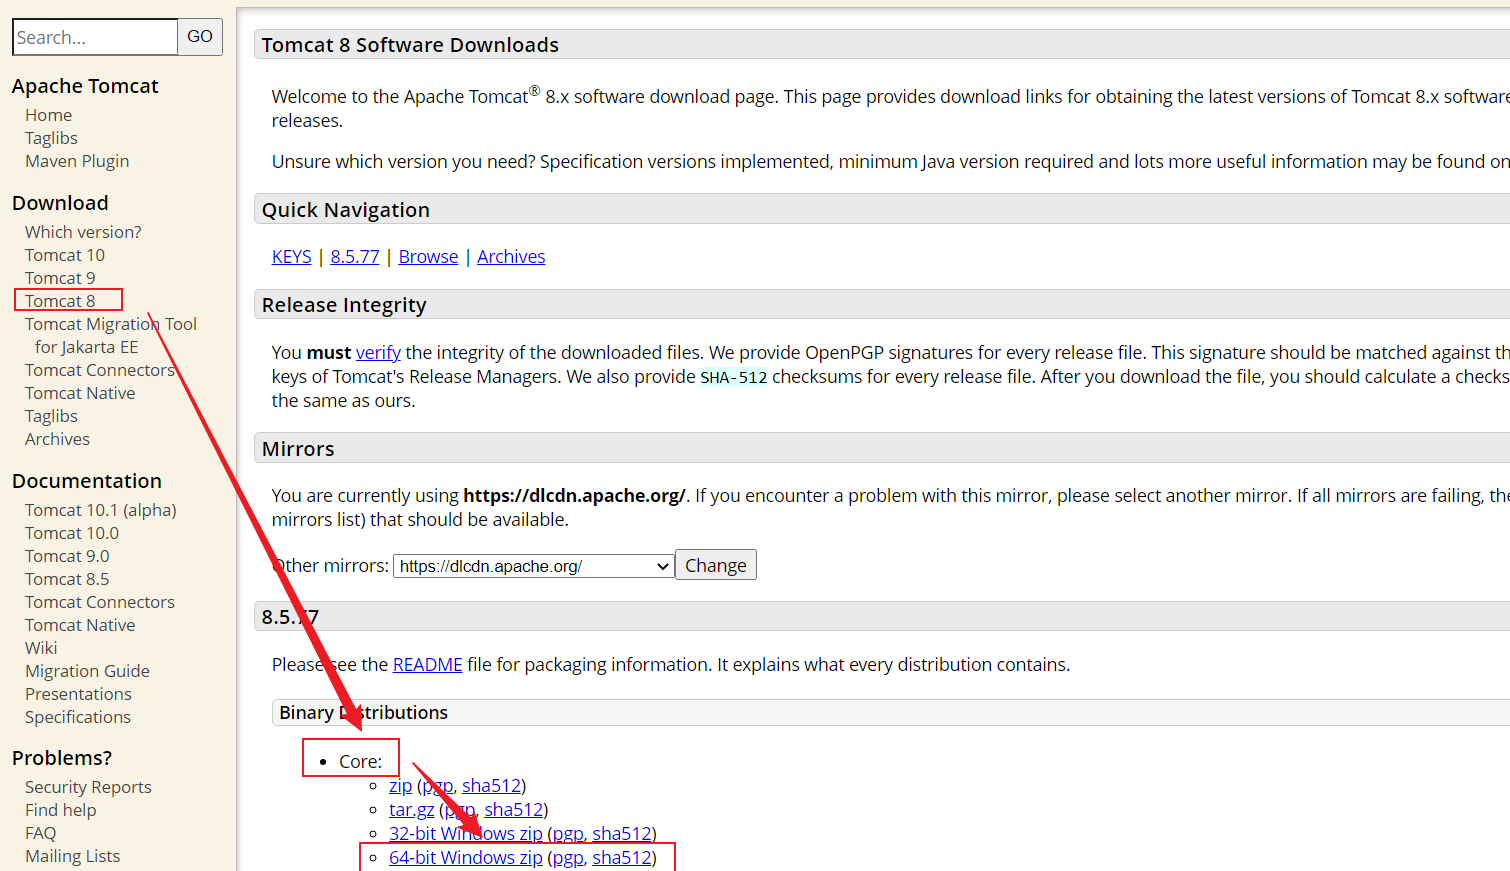This screenshot has height=871, width=1510.
Task: Open the Which version? link
Action: [x=83, y=232]
